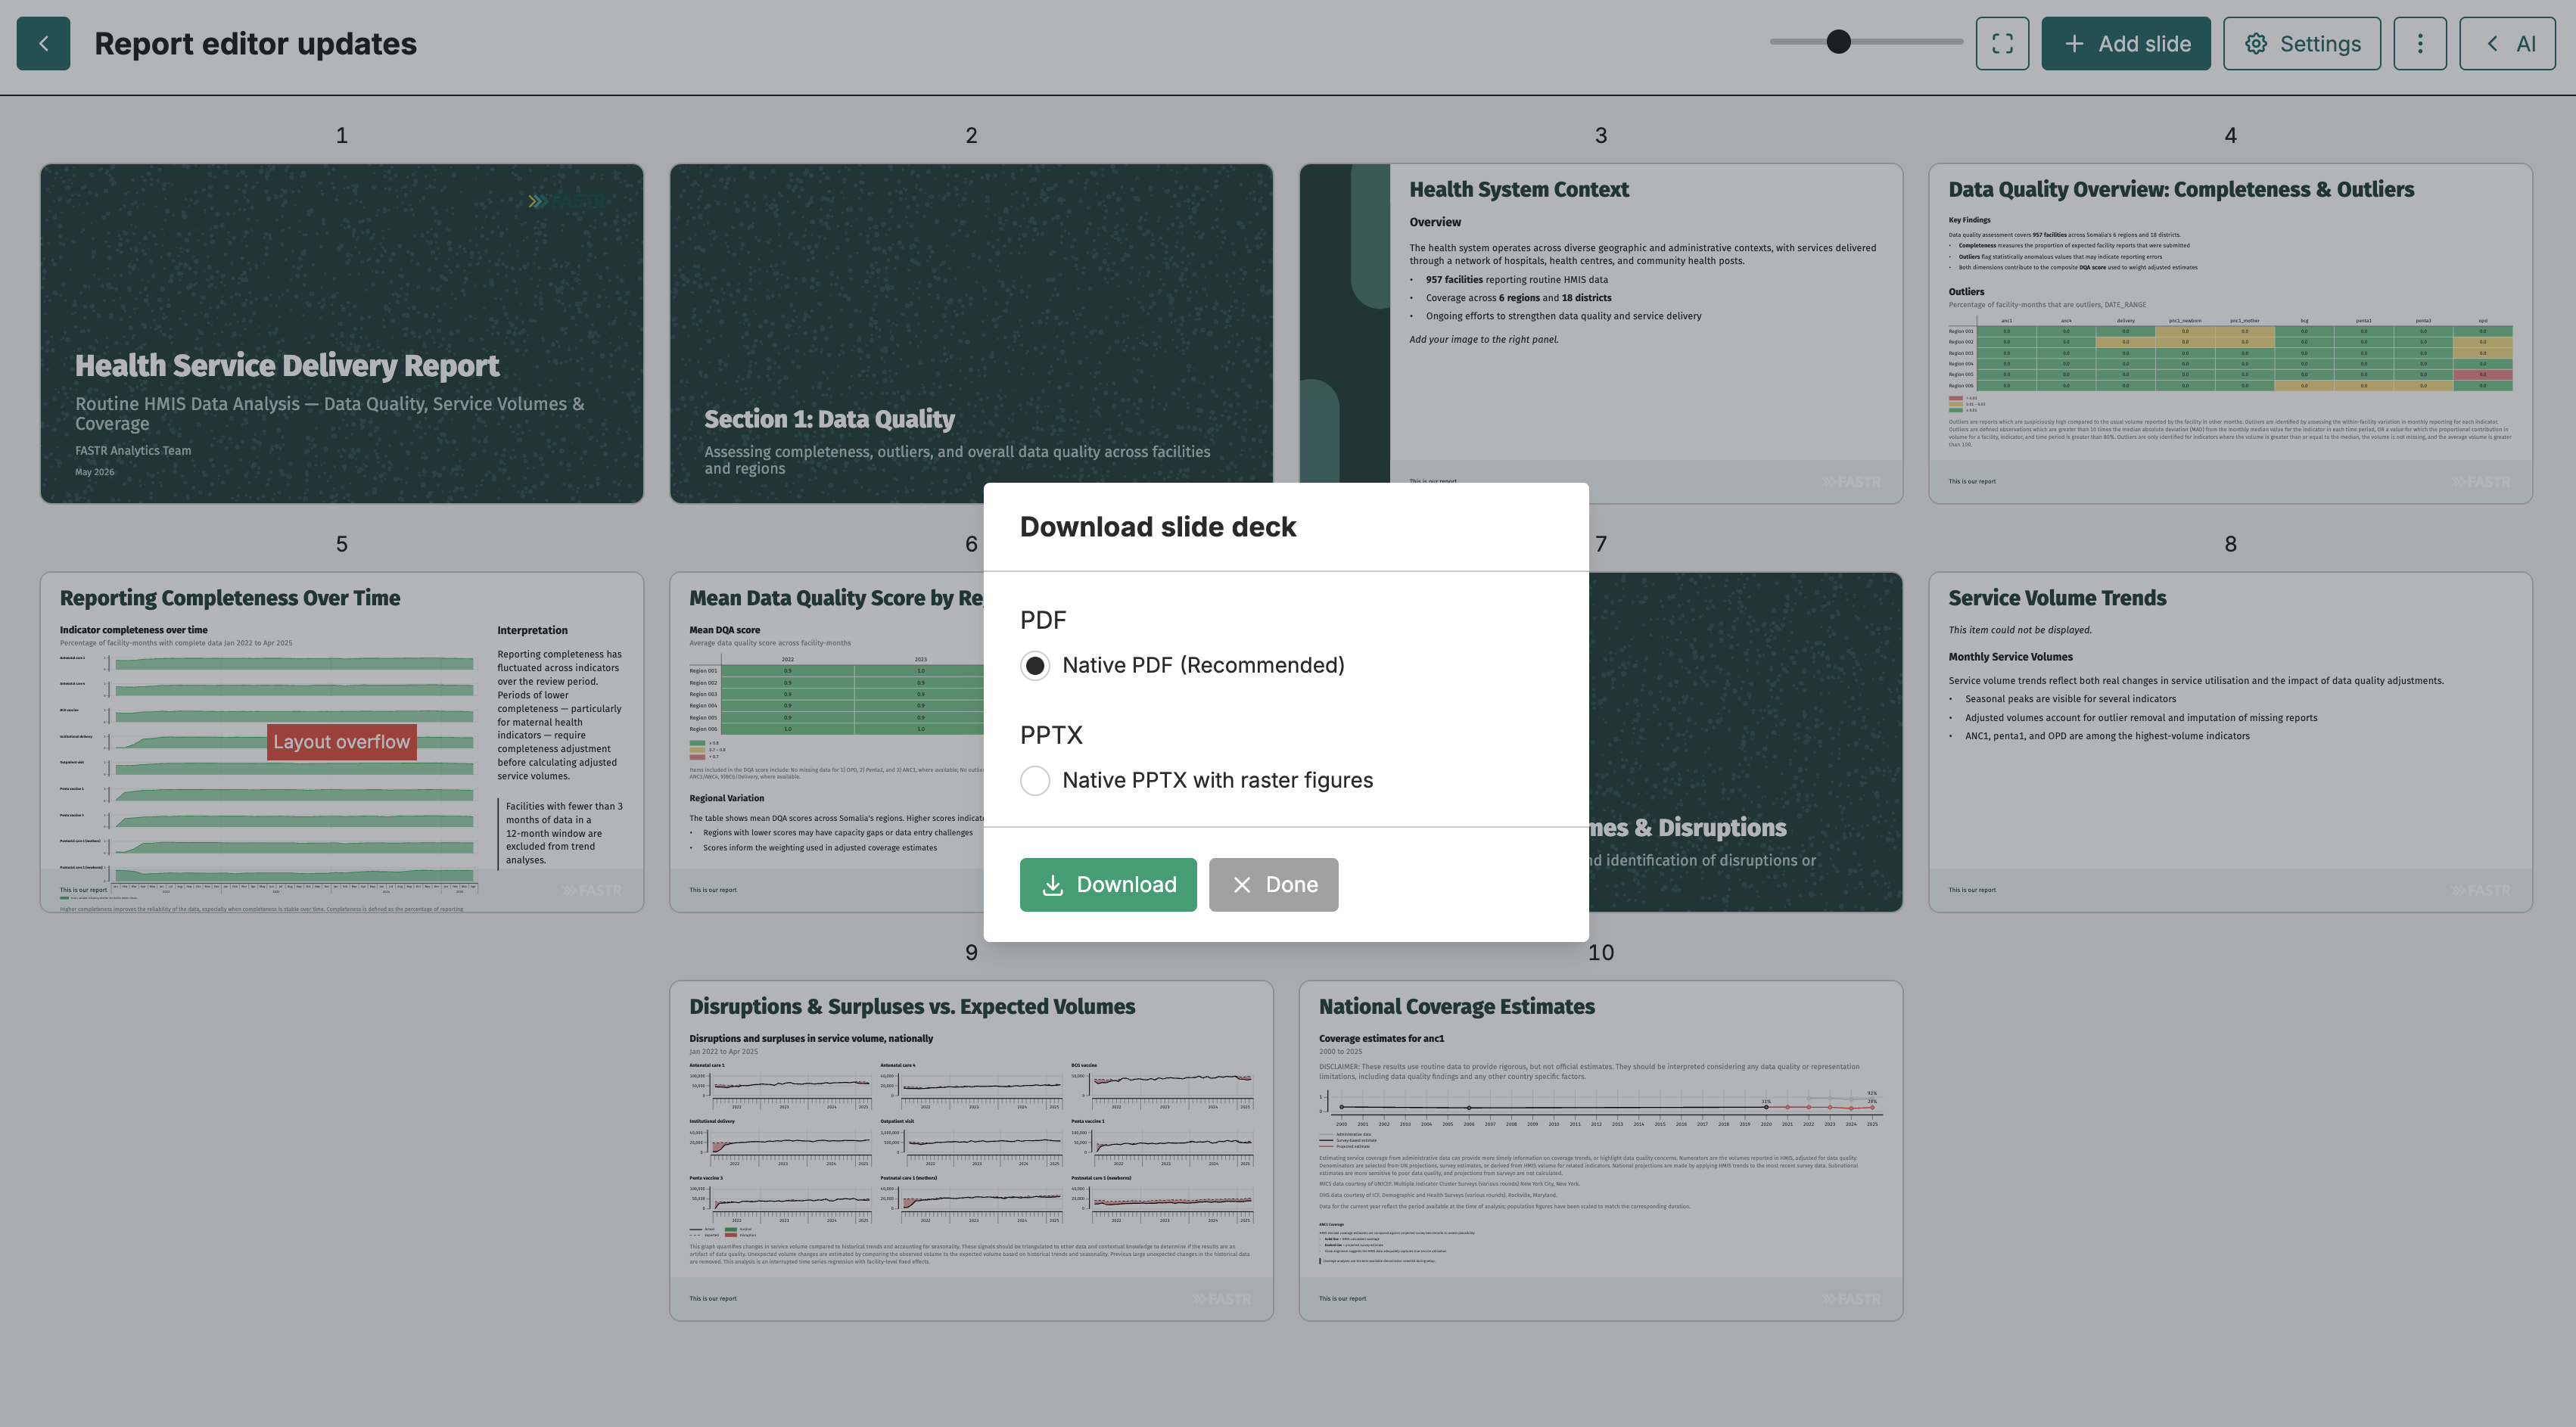2576x1427 pixels.
Task: Click the Report editor updates title
Action: [x=255, y=43]
